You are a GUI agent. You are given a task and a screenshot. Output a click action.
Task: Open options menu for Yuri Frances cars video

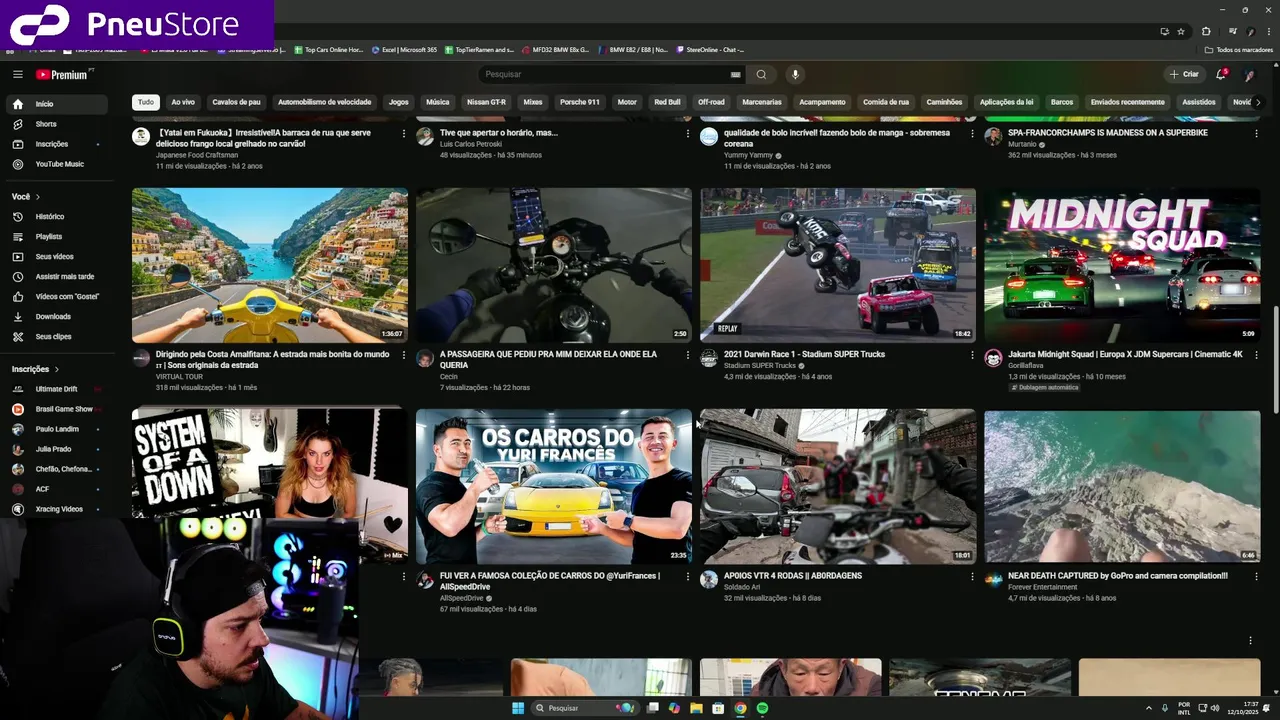pyautogui.click(x=688, y=577)
